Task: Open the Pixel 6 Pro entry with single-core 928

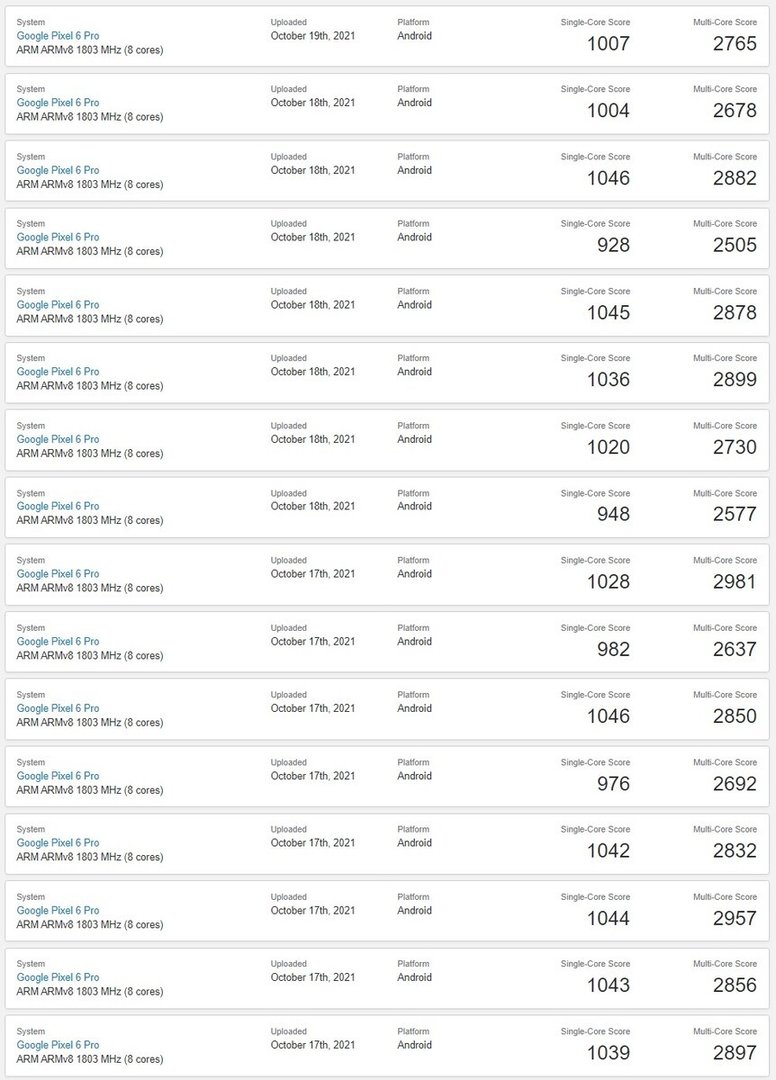Action: coord(58,237)
